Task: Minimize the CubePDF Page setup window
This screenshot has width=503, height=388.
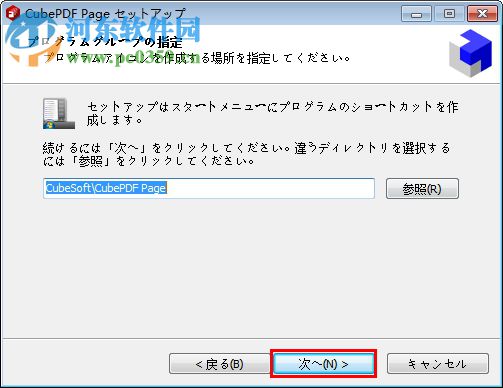Action: click(x=416, y=14)
